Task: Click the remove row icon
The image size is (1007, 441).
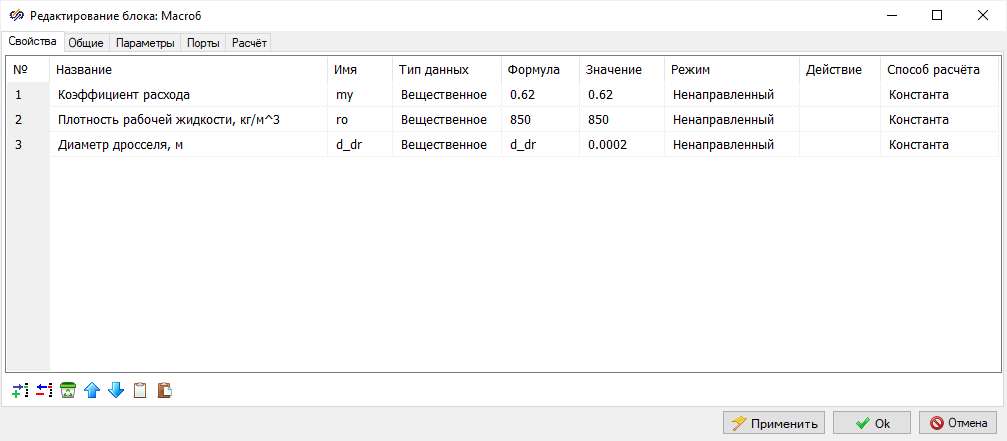Action: point(44,390)
